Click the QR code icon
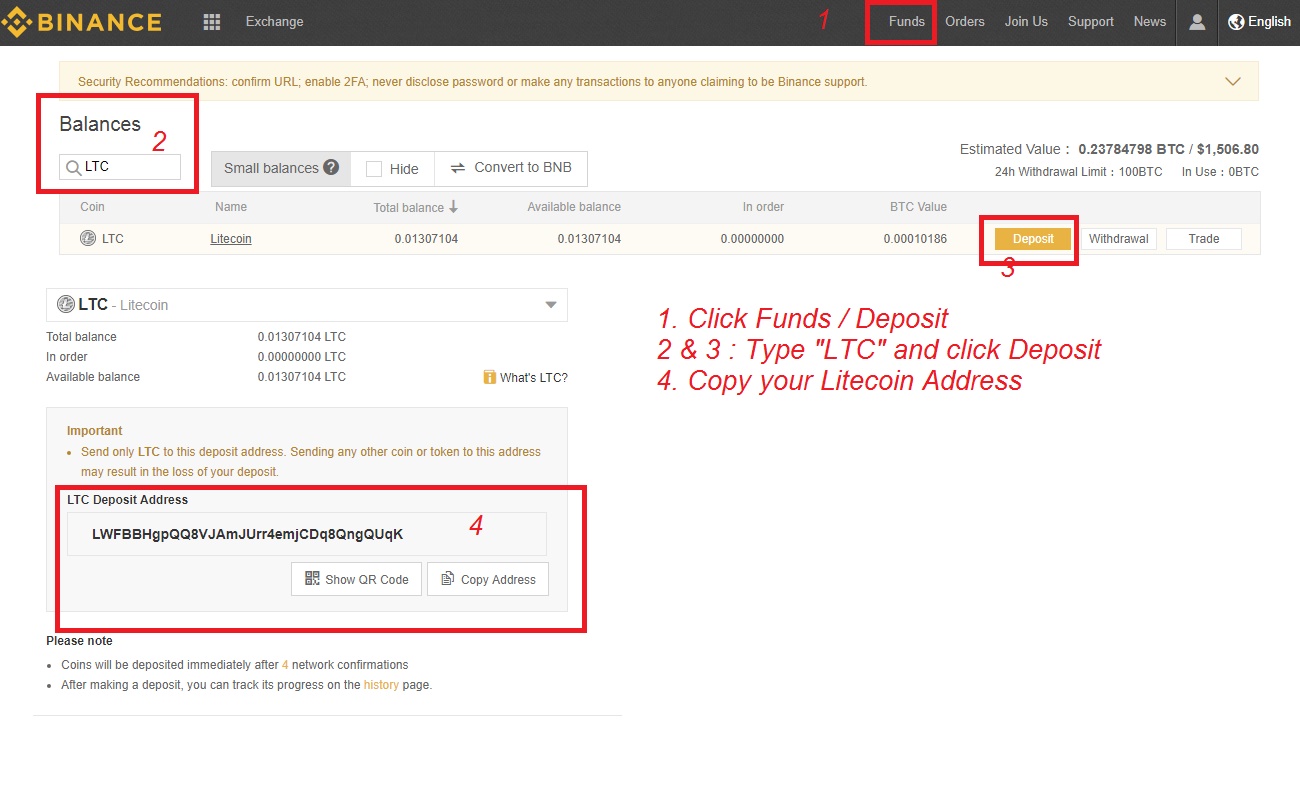The height and width of the screenshot is (796, 1300). coord(312,579)
